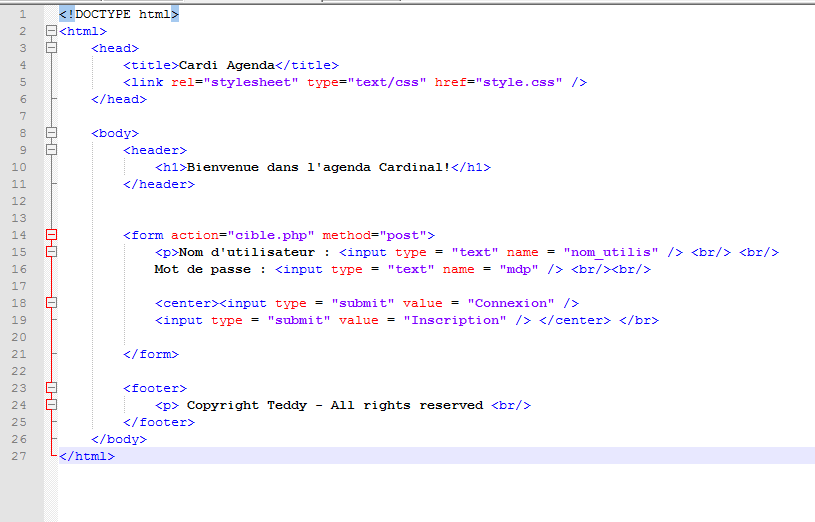The height and width of the screenshot is (522, 815).
Task: Collapse the form fold marker on line 14
Action: point(51,235)
